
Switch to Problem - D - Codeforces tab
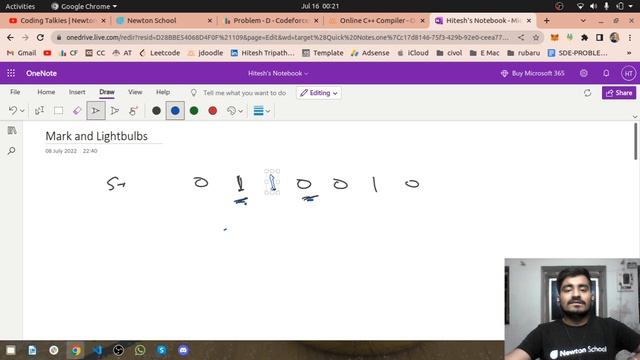(x=271, y=20)
